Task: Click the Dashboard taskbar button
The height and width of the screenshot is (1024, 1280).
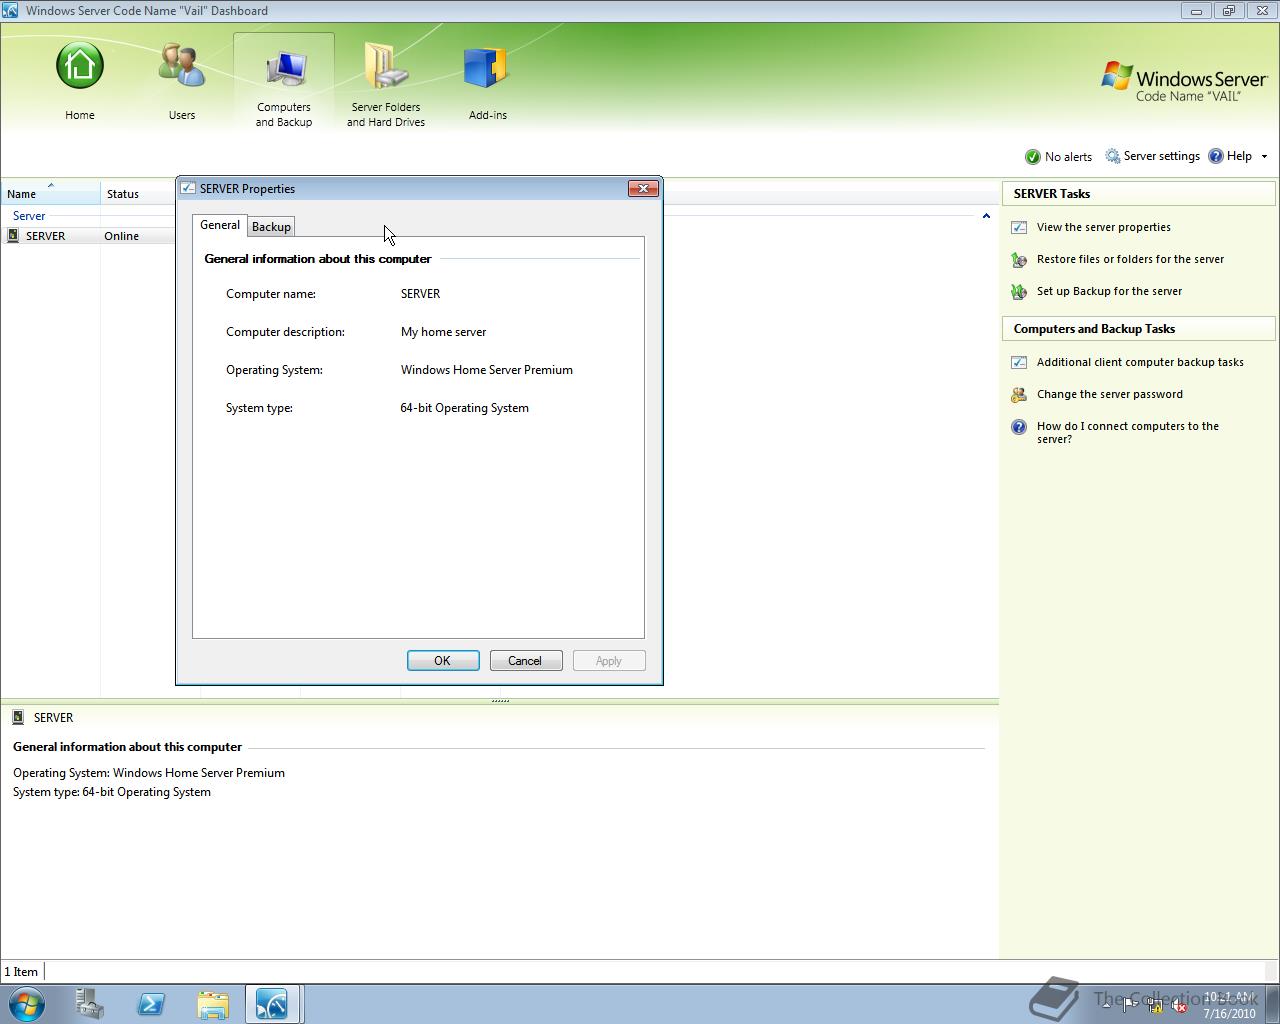Action: [x=274, y=1004]
